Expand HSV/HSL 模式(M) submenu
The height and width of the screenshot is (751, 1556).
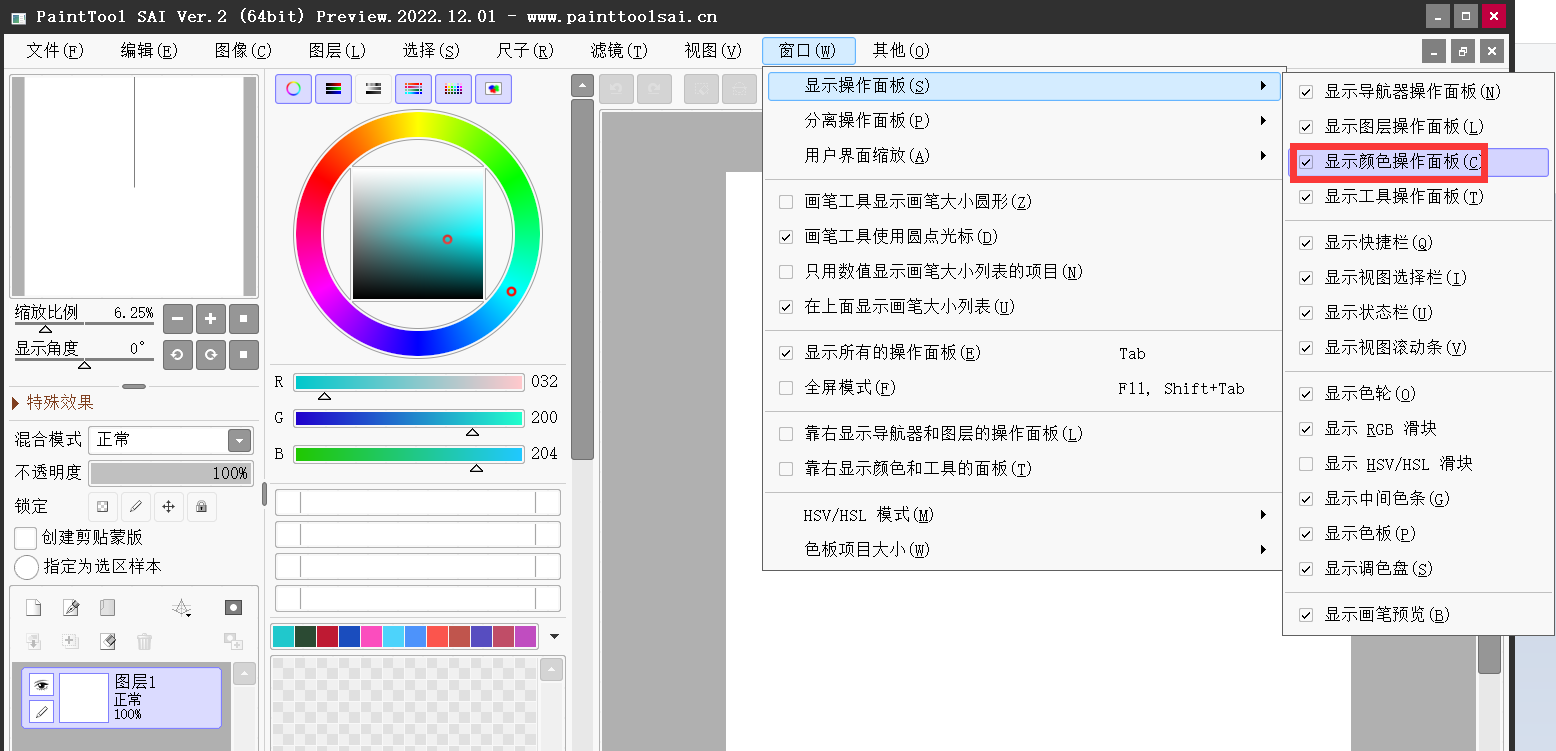click(x=1023, y=515)
